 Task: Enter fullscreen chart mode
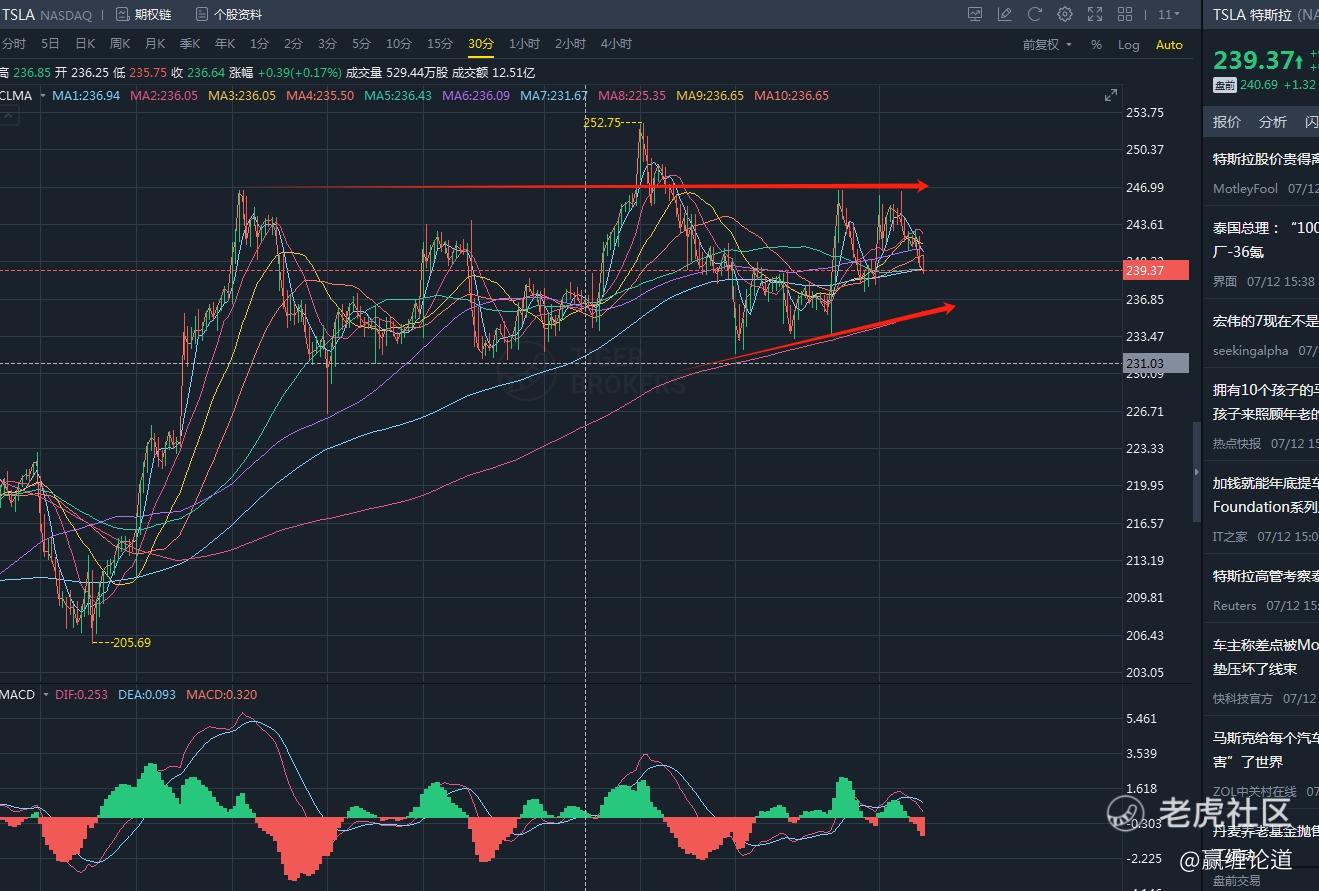click(1095, 15)
